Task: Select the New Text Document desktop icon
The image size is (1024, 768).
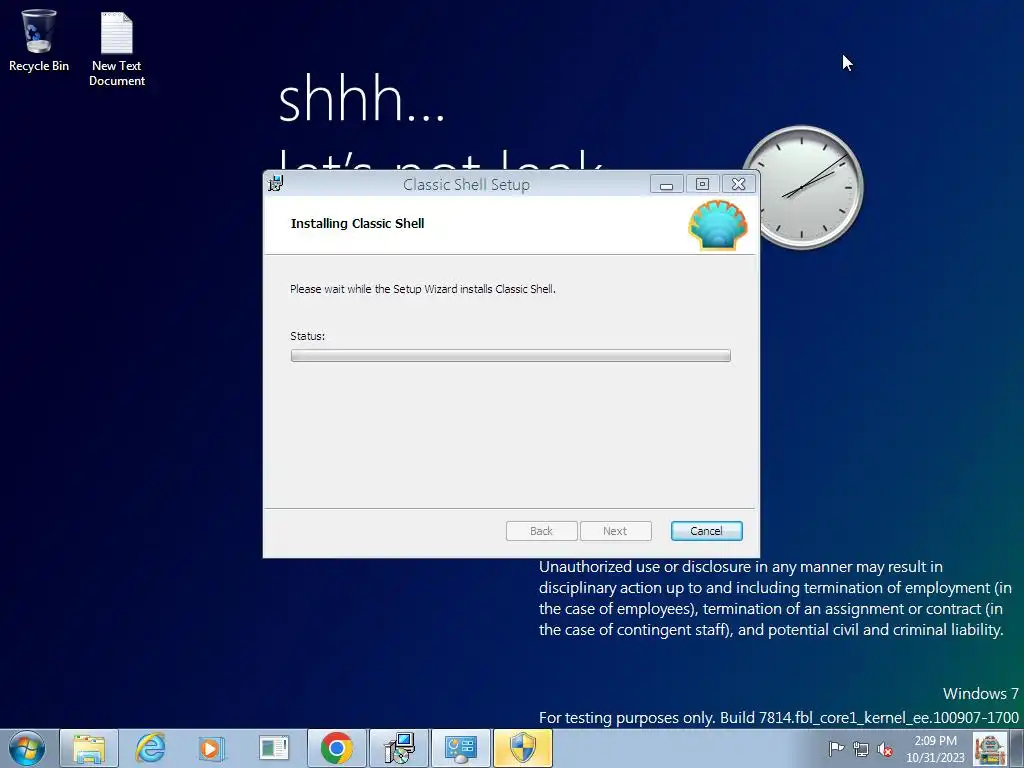Action: (117, 49)
